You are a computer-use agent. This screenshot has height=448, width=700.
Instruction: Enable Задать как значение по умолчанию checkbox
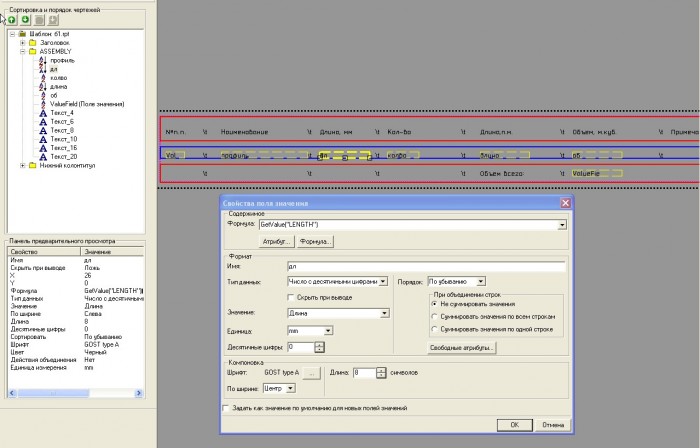[226, 408]
